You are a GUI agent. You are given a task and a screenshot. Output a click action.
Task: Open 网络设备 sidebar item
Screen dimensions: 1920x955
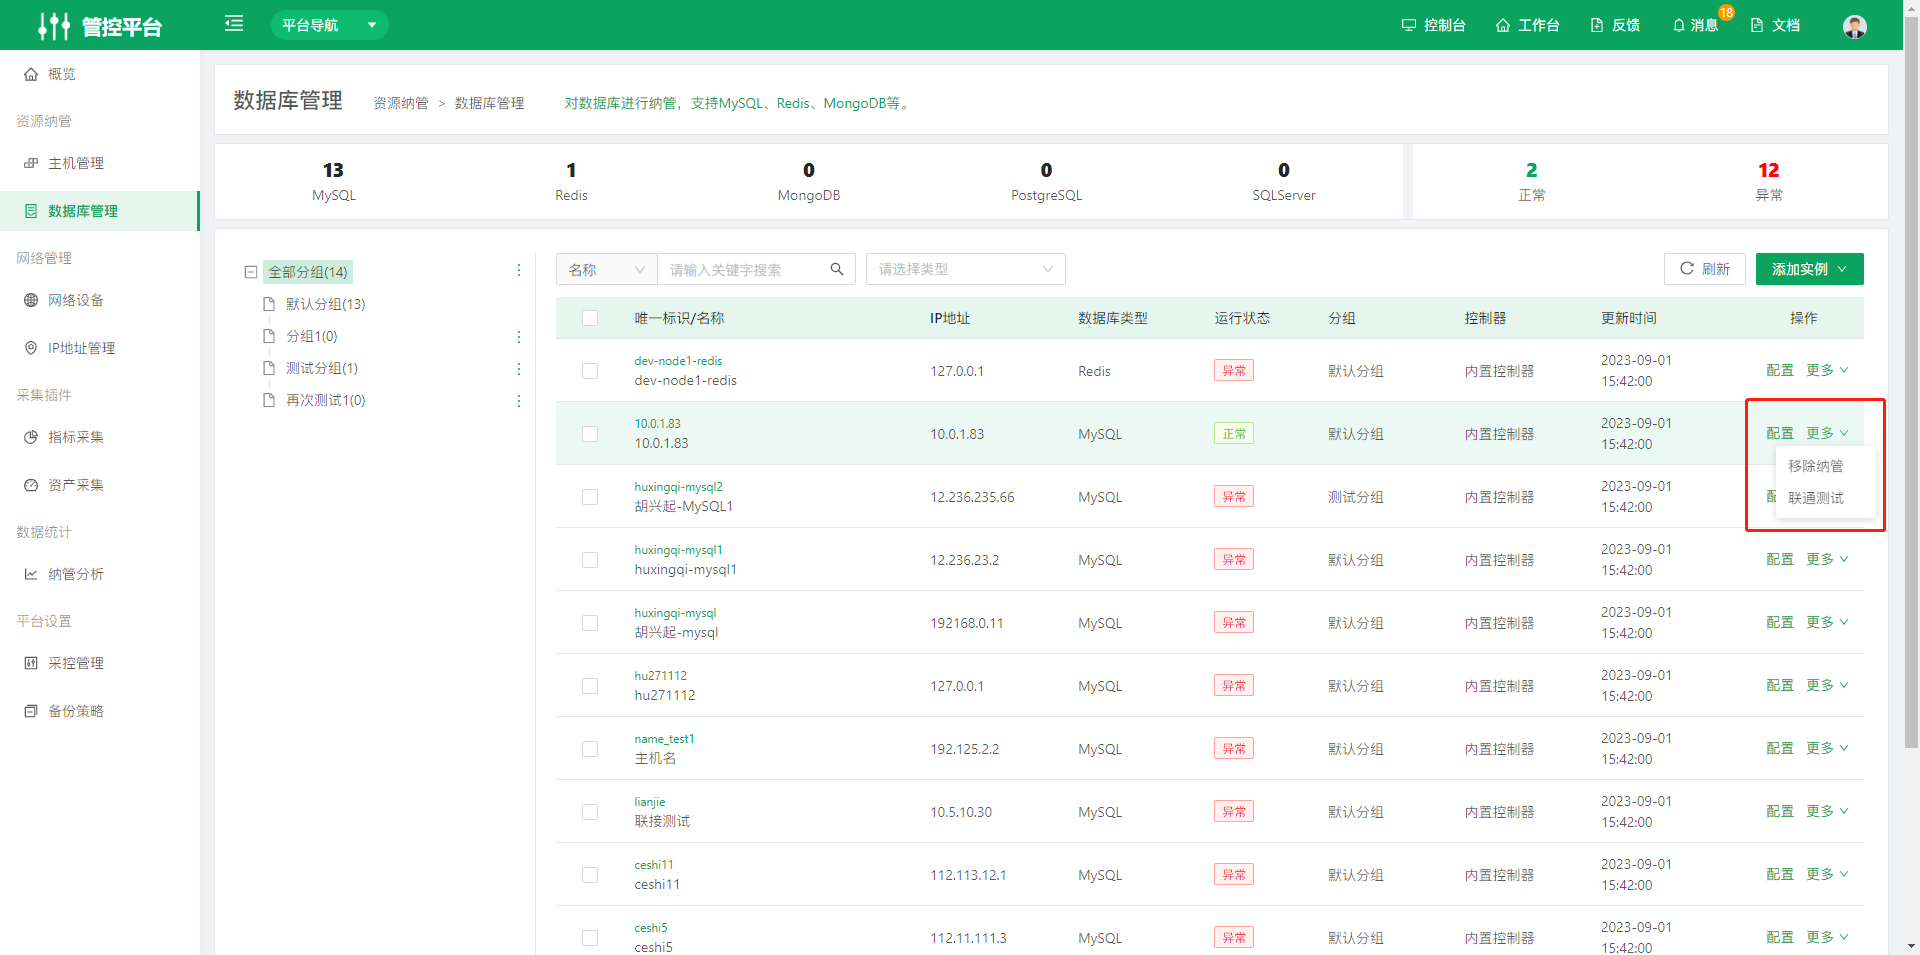tap(100, 300)
